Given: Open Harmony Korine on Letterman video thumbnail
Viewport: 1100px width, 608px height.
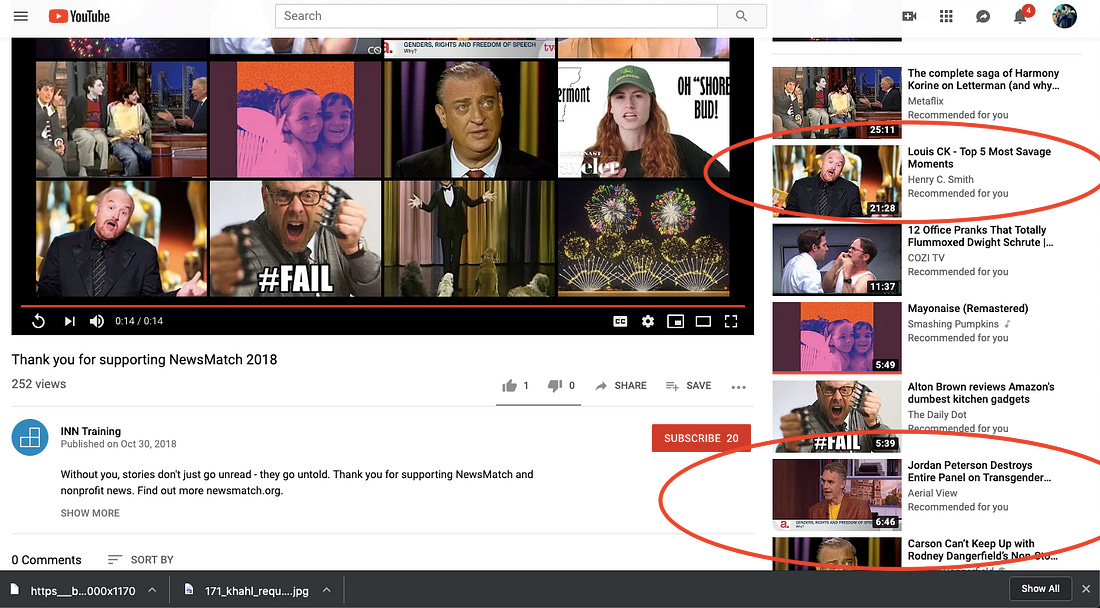Looking at the screenshot, I should click(x=837, y=102).
